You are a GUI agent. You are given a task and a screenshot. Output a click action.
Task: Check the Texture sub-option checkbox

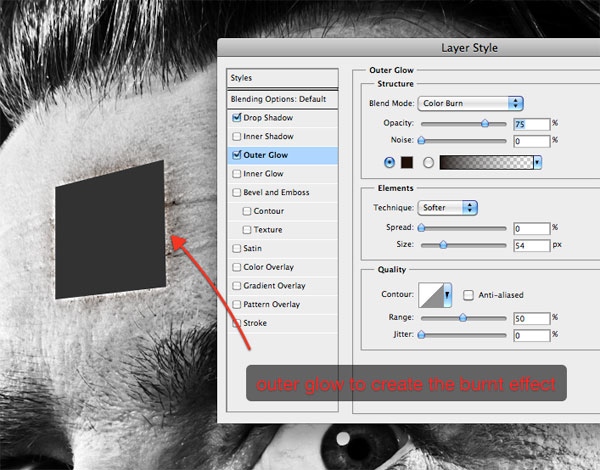click(x=247, y=230)
